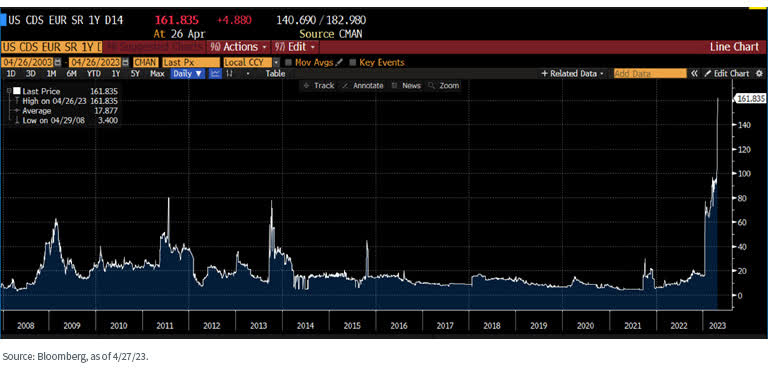Select the 1M range
Screen dimensions: 768x377
coord(51,73)
